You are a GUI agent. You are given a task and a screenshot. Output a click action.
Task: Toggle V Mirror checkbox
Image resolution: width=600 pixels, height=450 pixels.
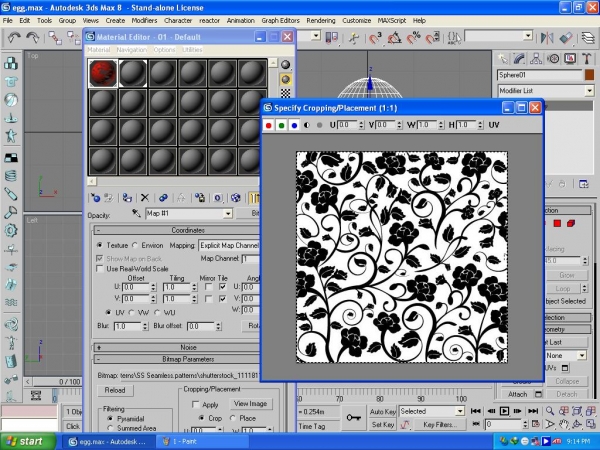click(x=209, y=298)
